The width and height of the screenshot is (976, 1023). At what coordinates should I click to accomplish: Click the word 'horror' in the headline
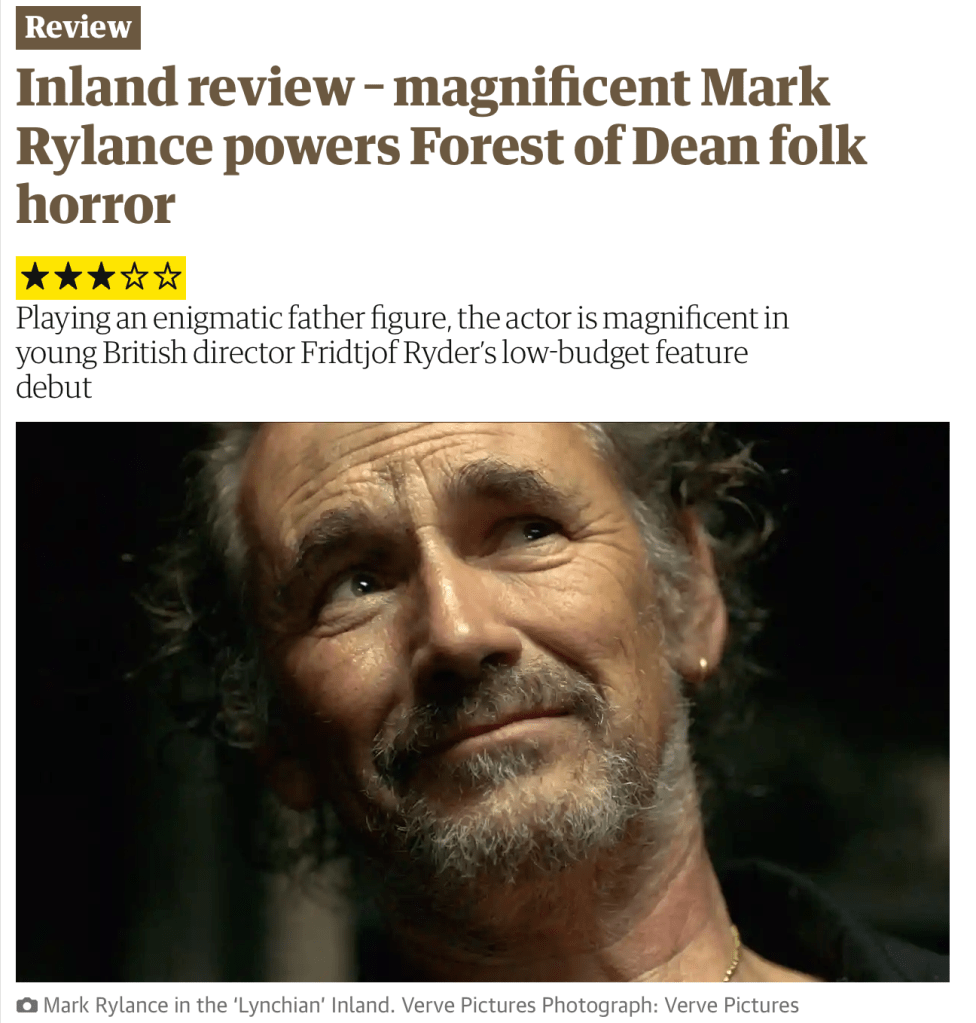click(x=96, y=205)
